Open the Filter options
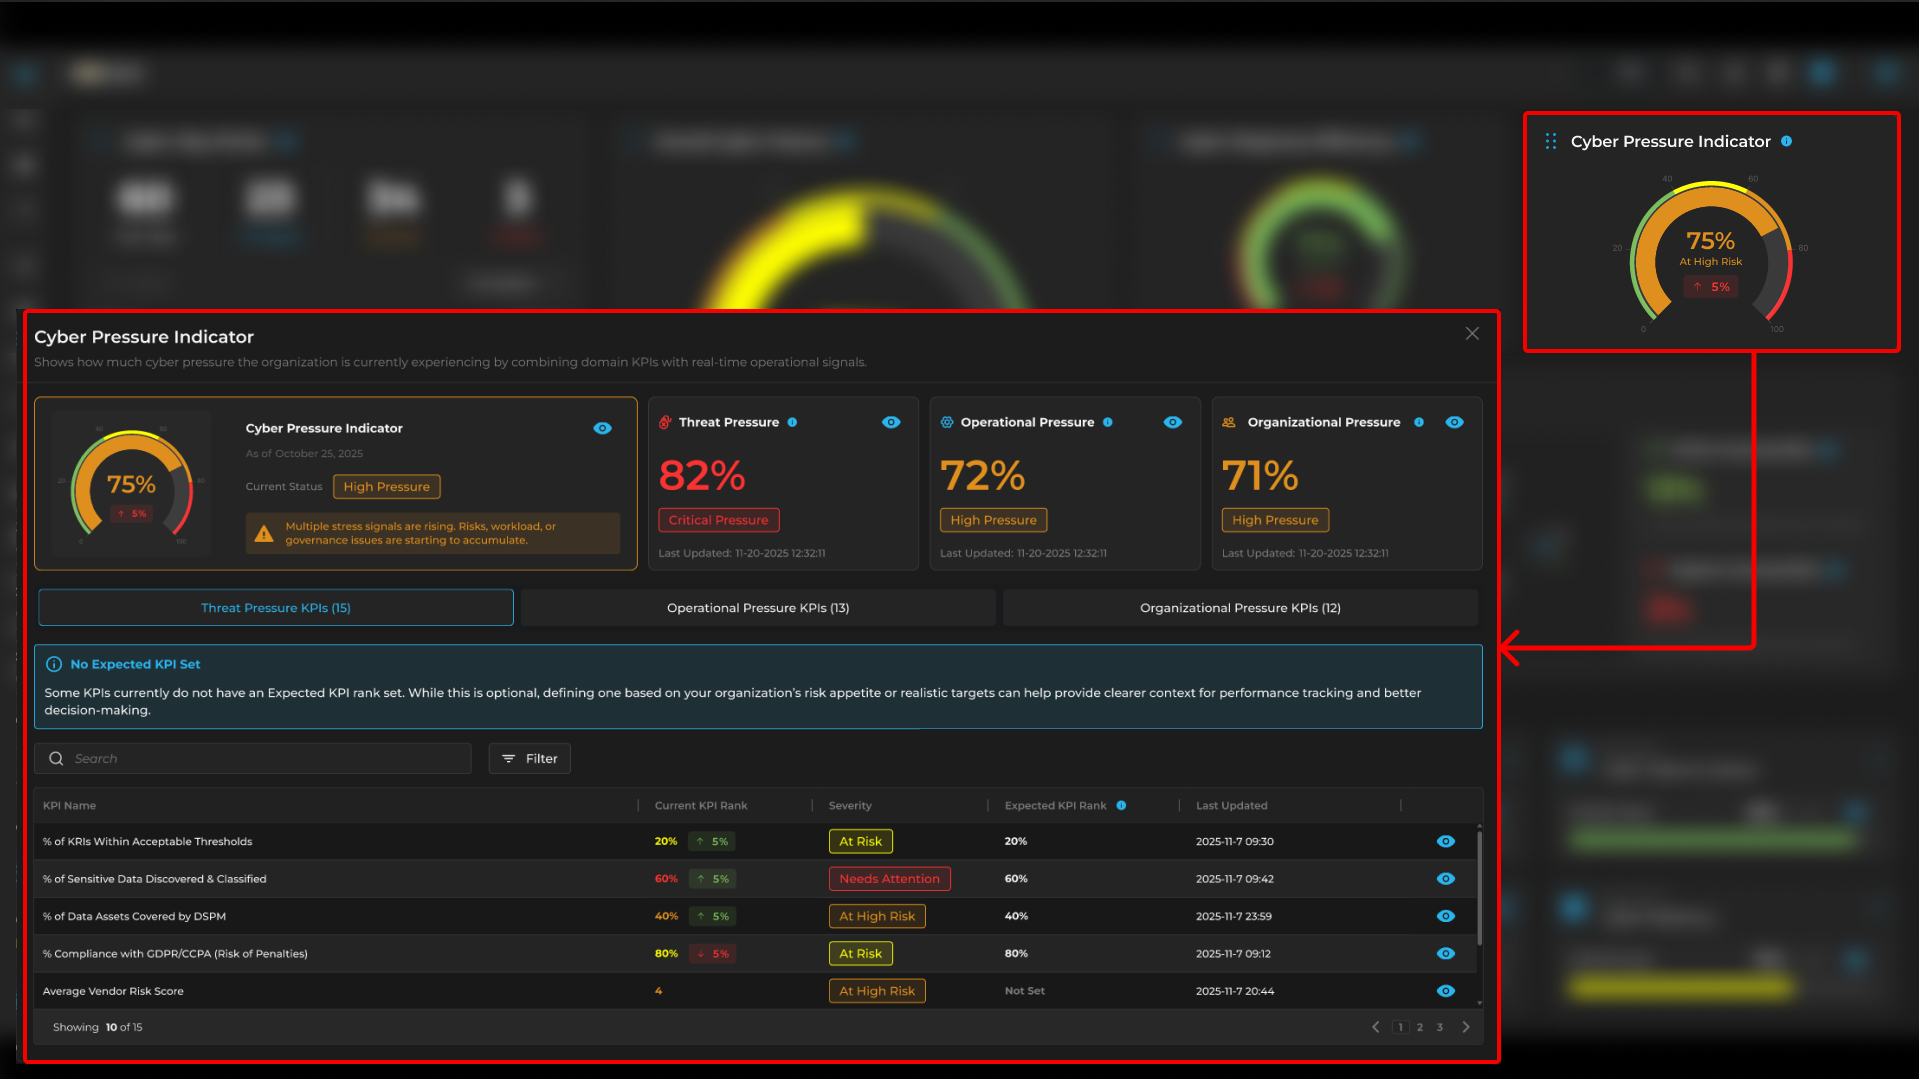 point(529,758)
